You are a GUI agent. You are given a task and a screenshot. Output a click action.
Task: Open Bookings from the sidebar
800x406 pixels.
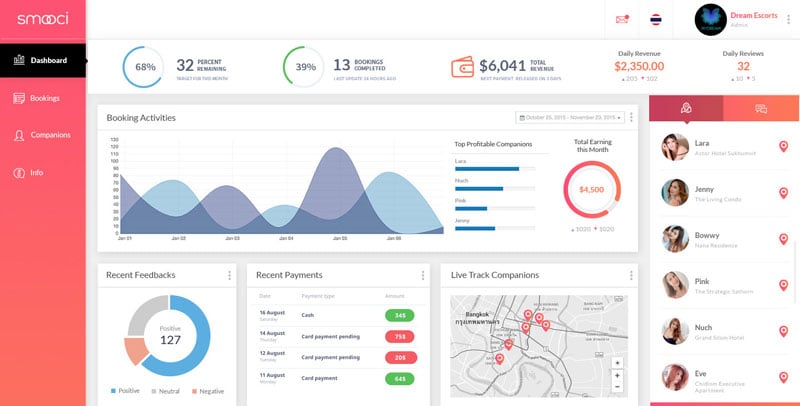click(44, 98)
